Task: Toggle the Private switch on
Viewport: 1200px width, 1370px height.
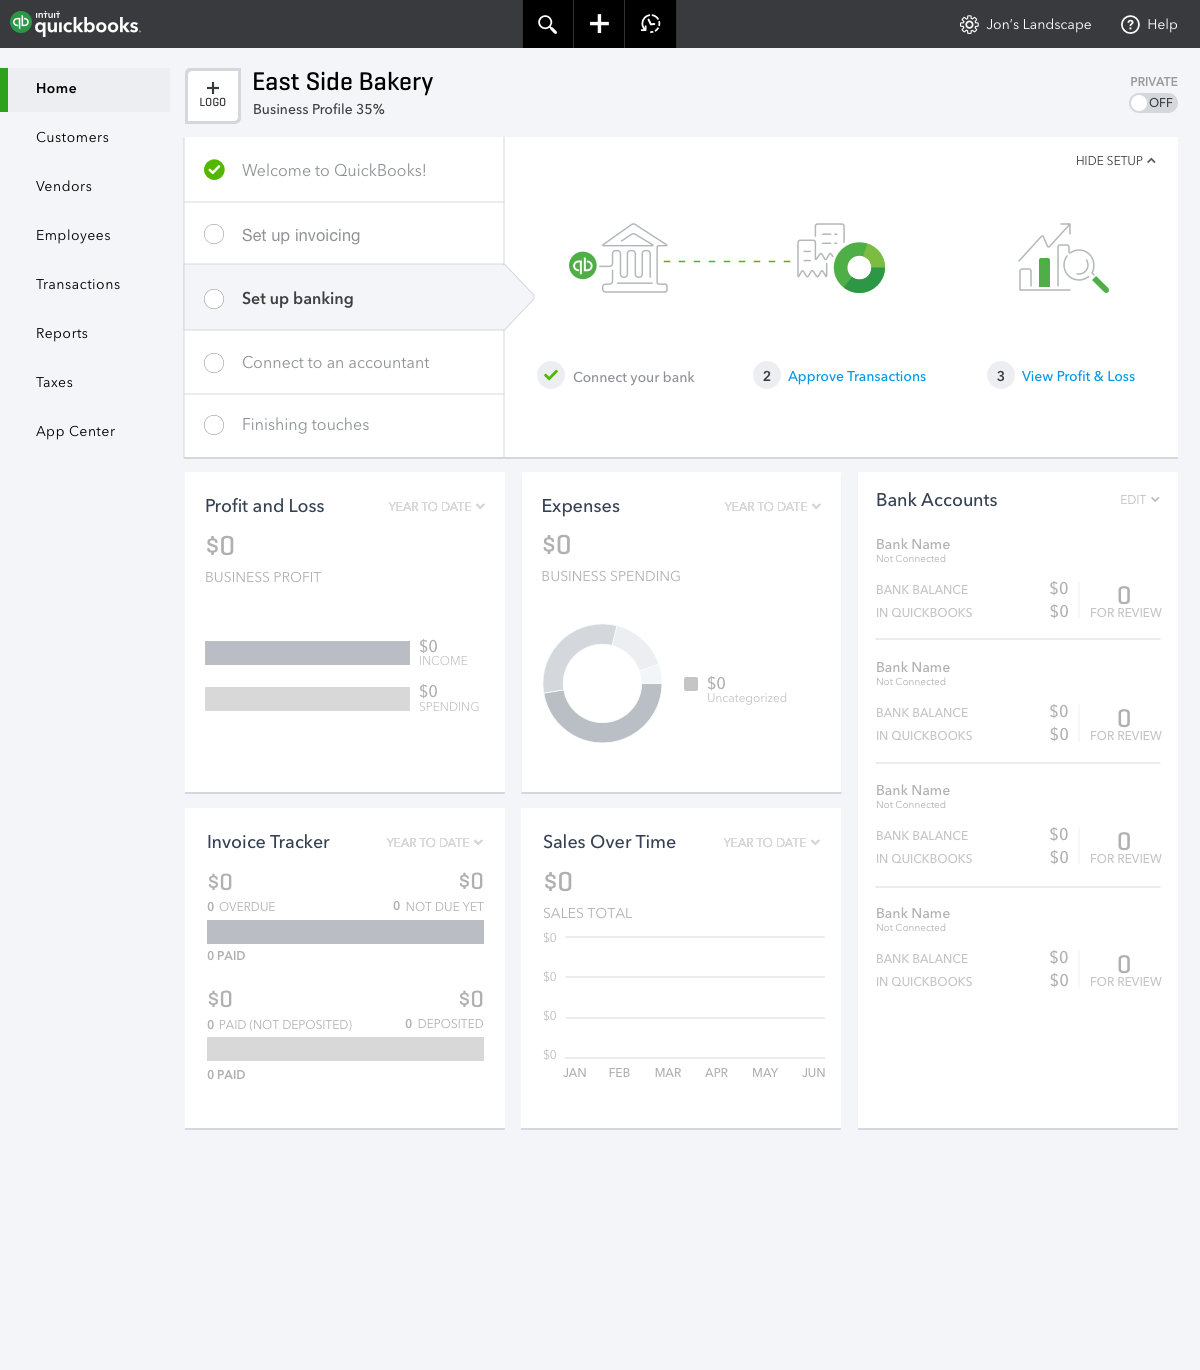Action: pyautogui.click(x=1153, y=103)
